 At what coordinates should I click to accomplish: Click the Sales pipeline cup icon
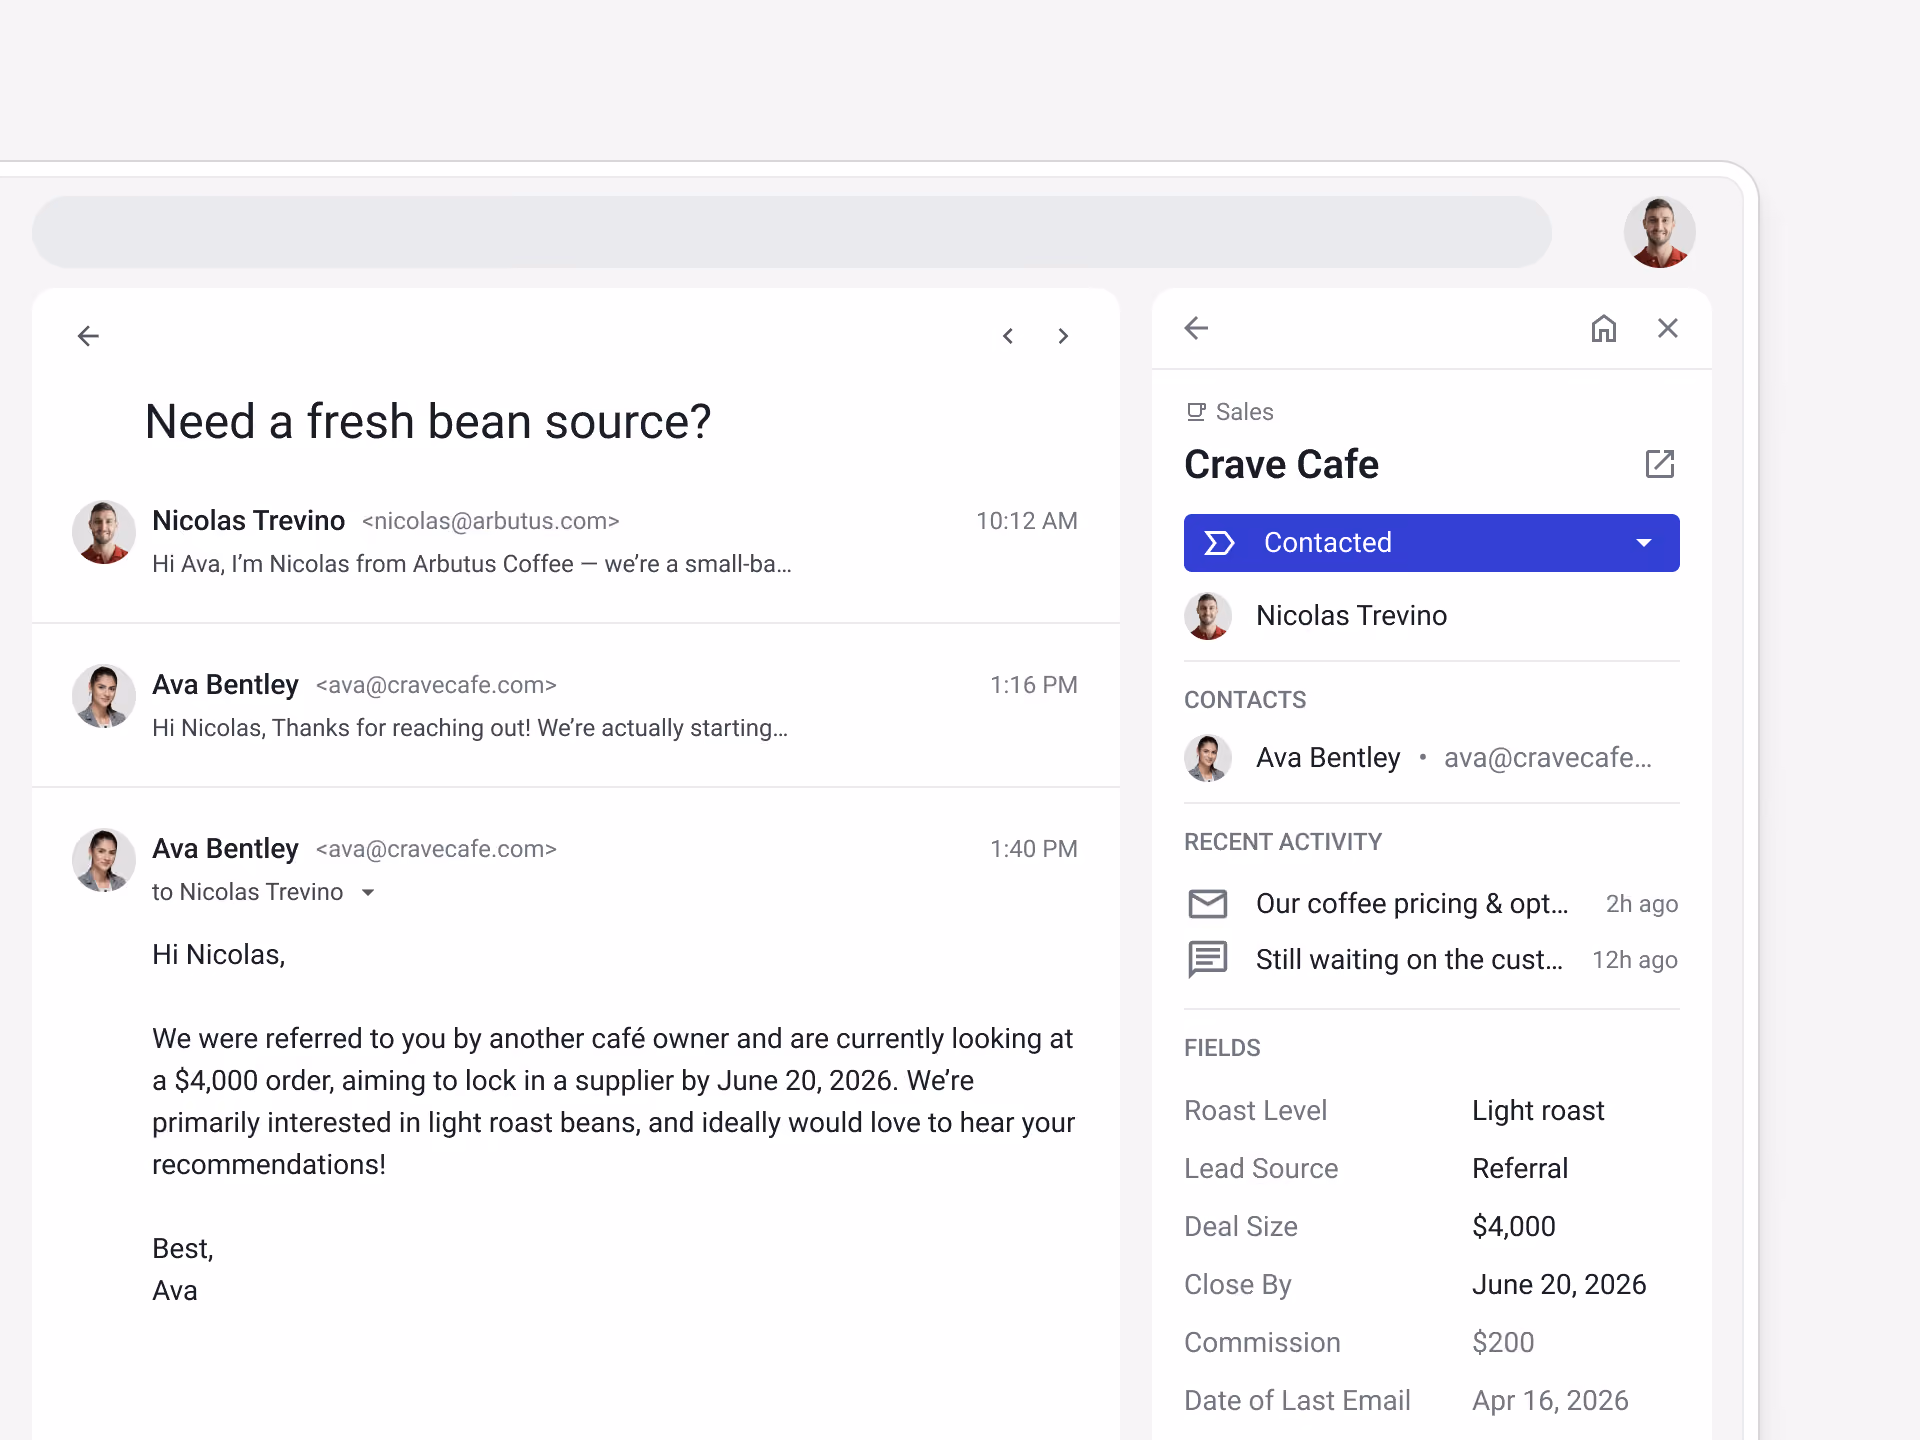tap(1196, 412)
